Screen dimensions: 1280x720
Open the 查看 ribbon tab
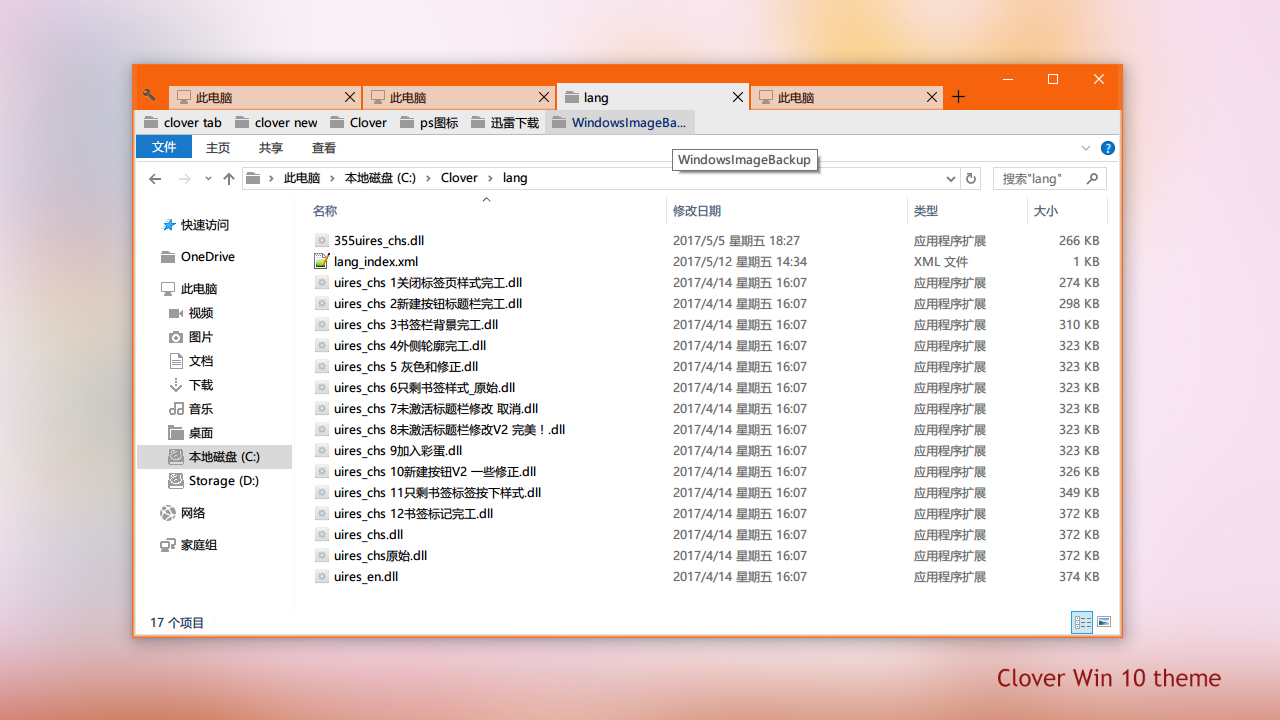324,148
